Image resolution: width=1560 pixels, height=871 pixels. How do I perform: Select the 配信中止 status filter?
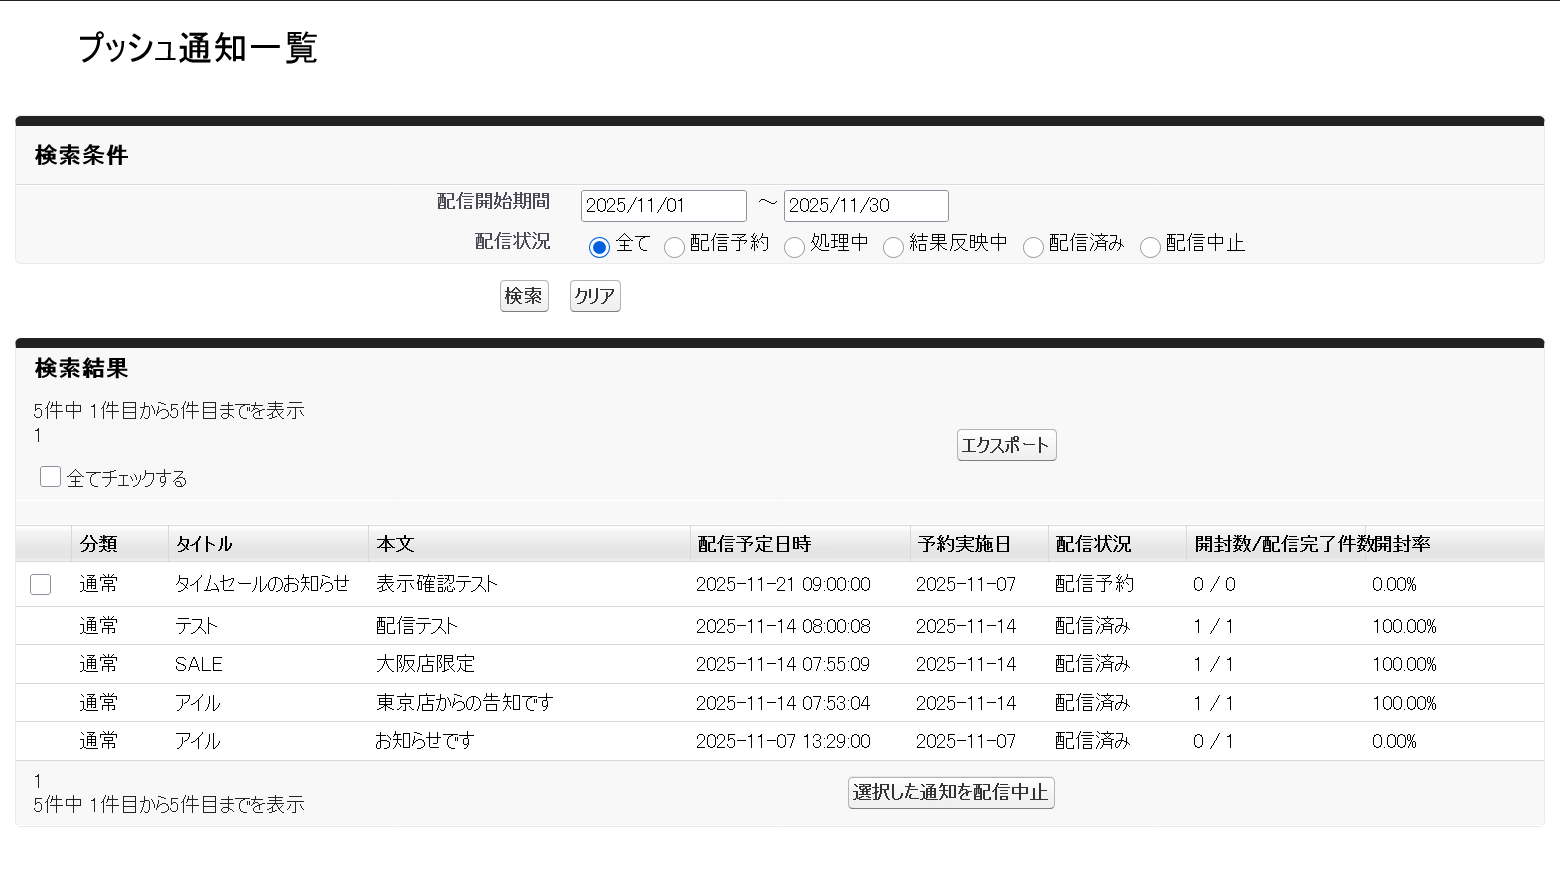tap(1150, 246)
